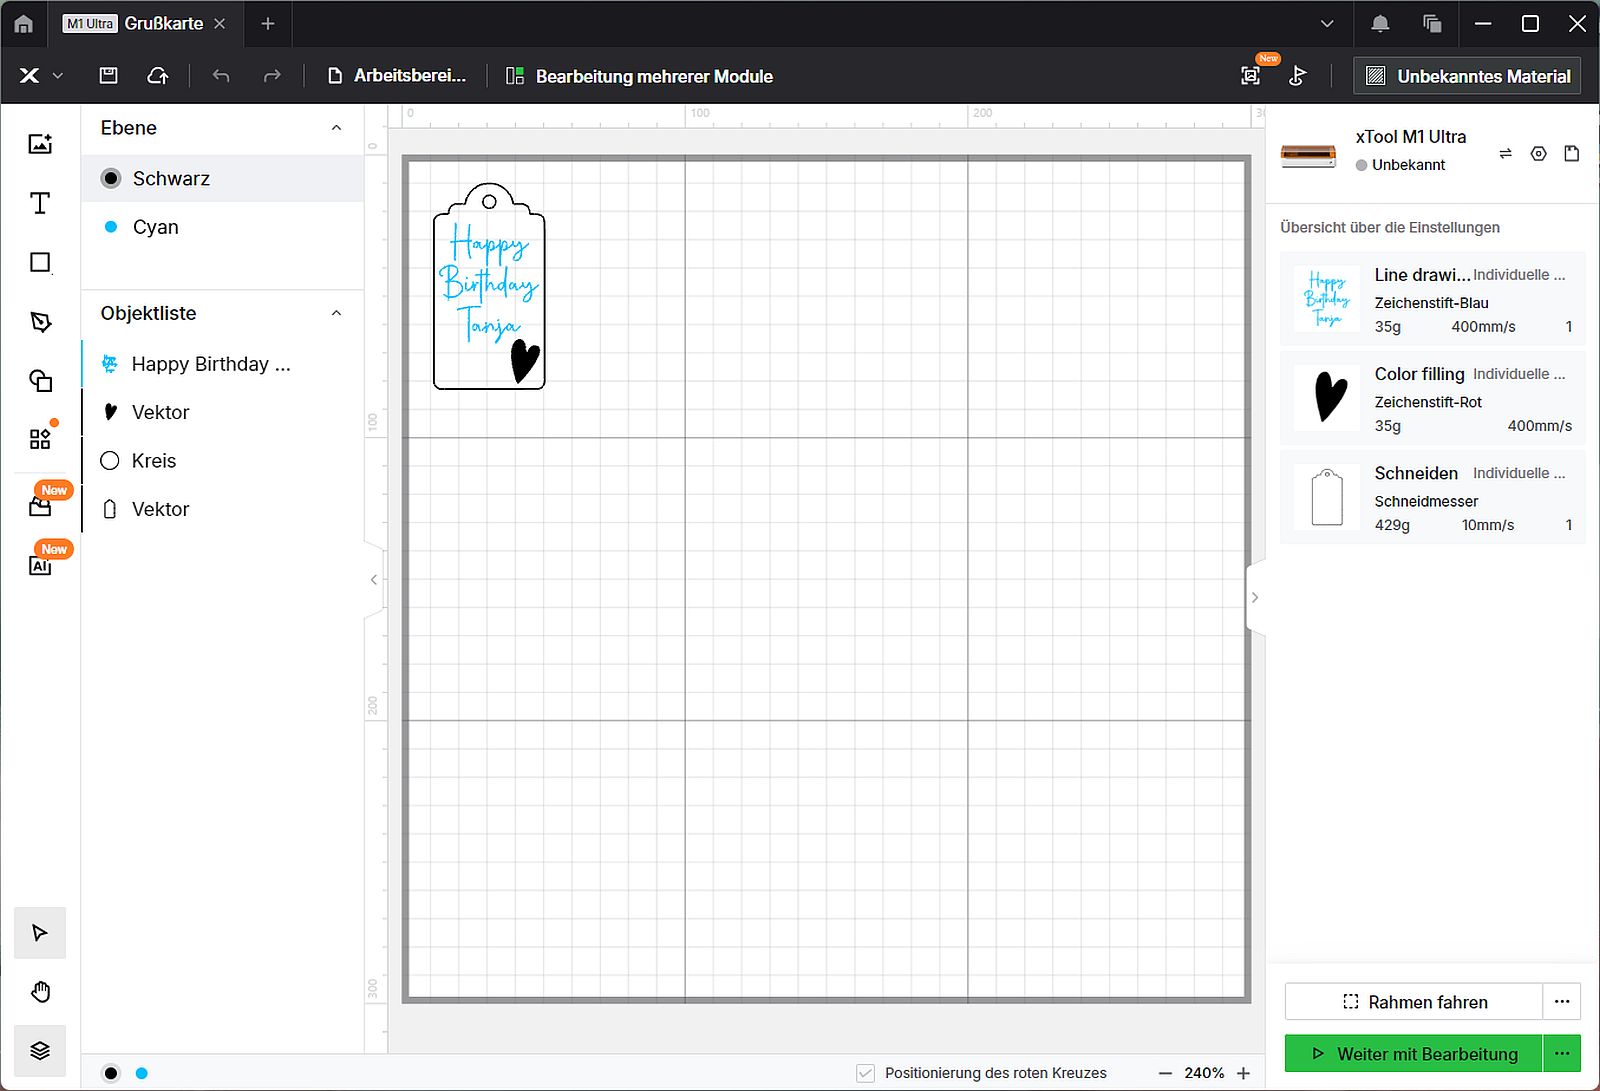Click the undo arrow
The height and width of the screenshot is (1091, 1600).
pyautogui.click(x=221, y=76)
